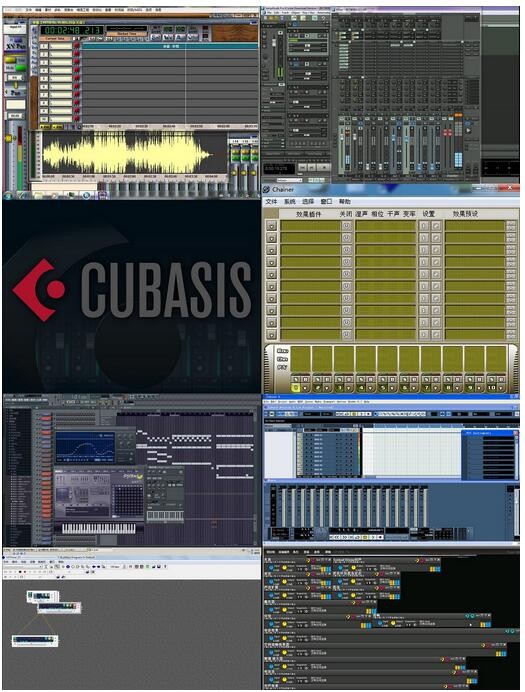Viewport: 525px width, 692px height.
Task: Click the first row load button in Chainer
Action: coord(271,226)
